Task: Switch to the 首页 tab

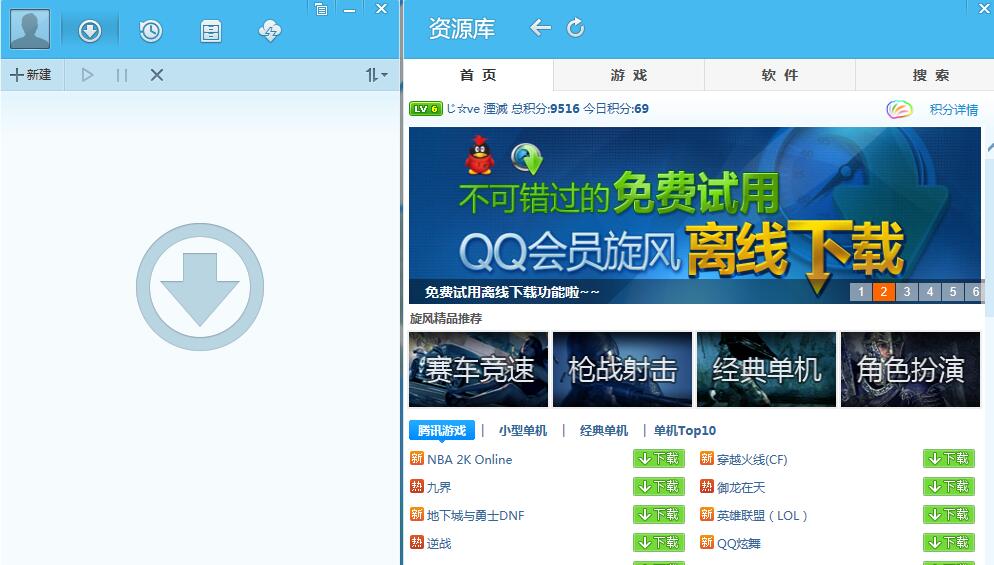Action: coord(478,75)
